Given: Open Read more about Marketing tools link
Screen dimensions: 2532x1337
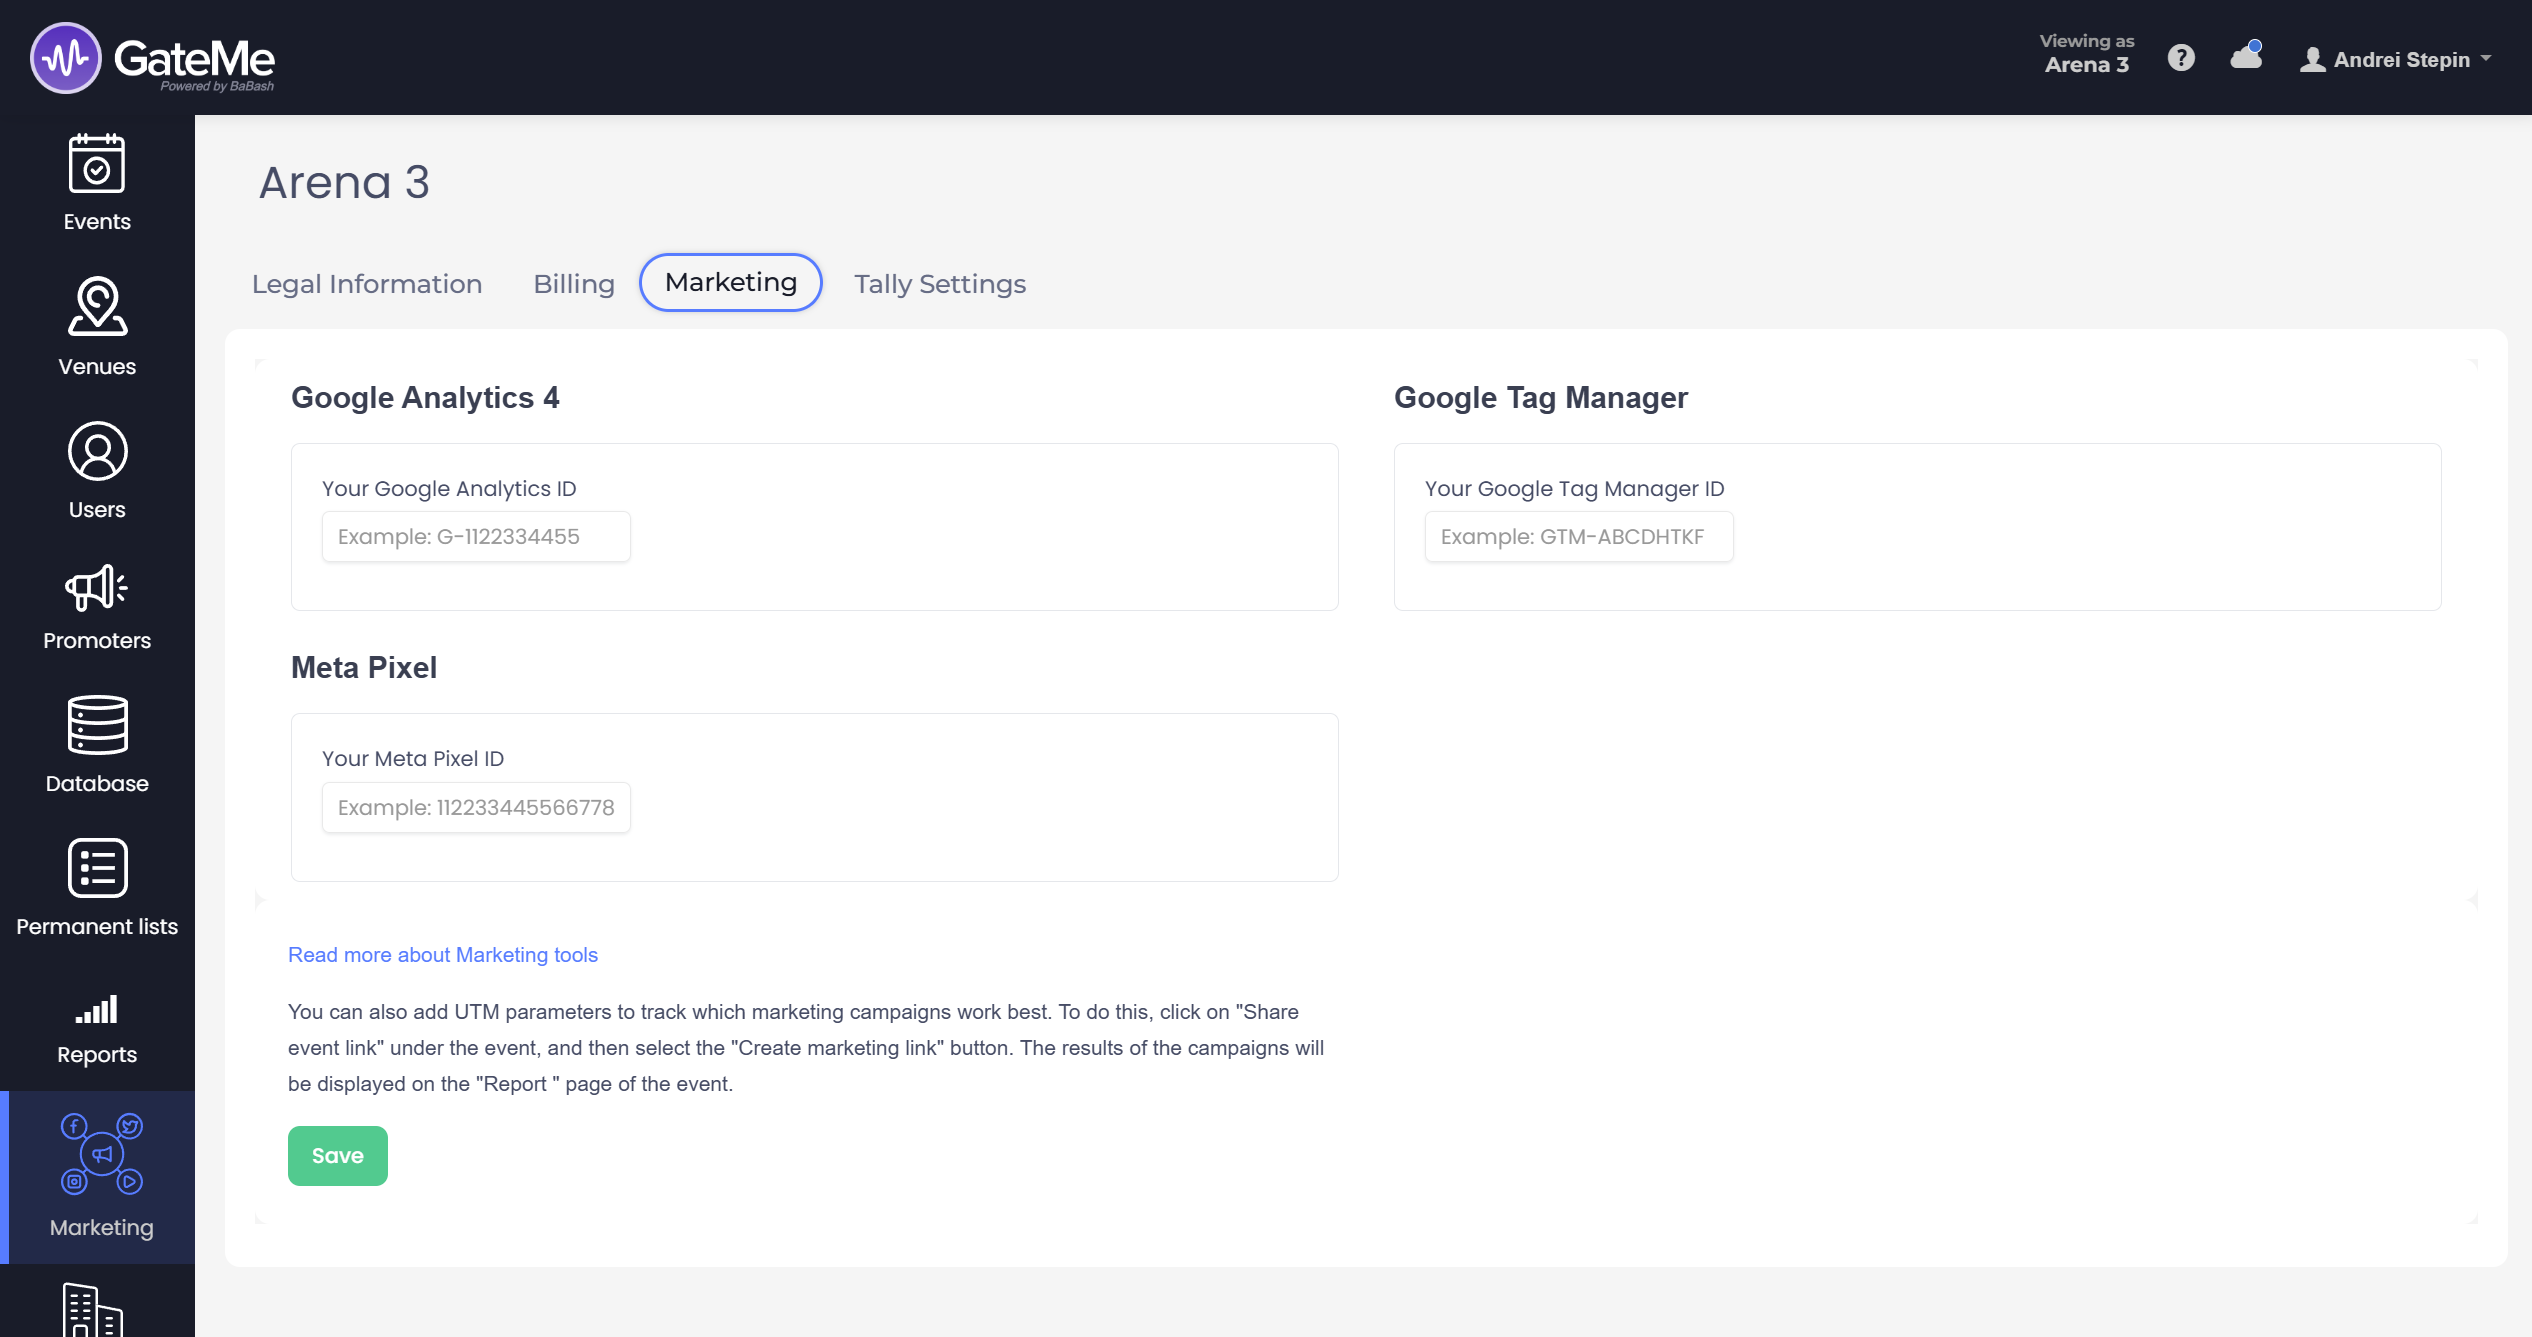Looking at the screenshot, I should point(443,955).
